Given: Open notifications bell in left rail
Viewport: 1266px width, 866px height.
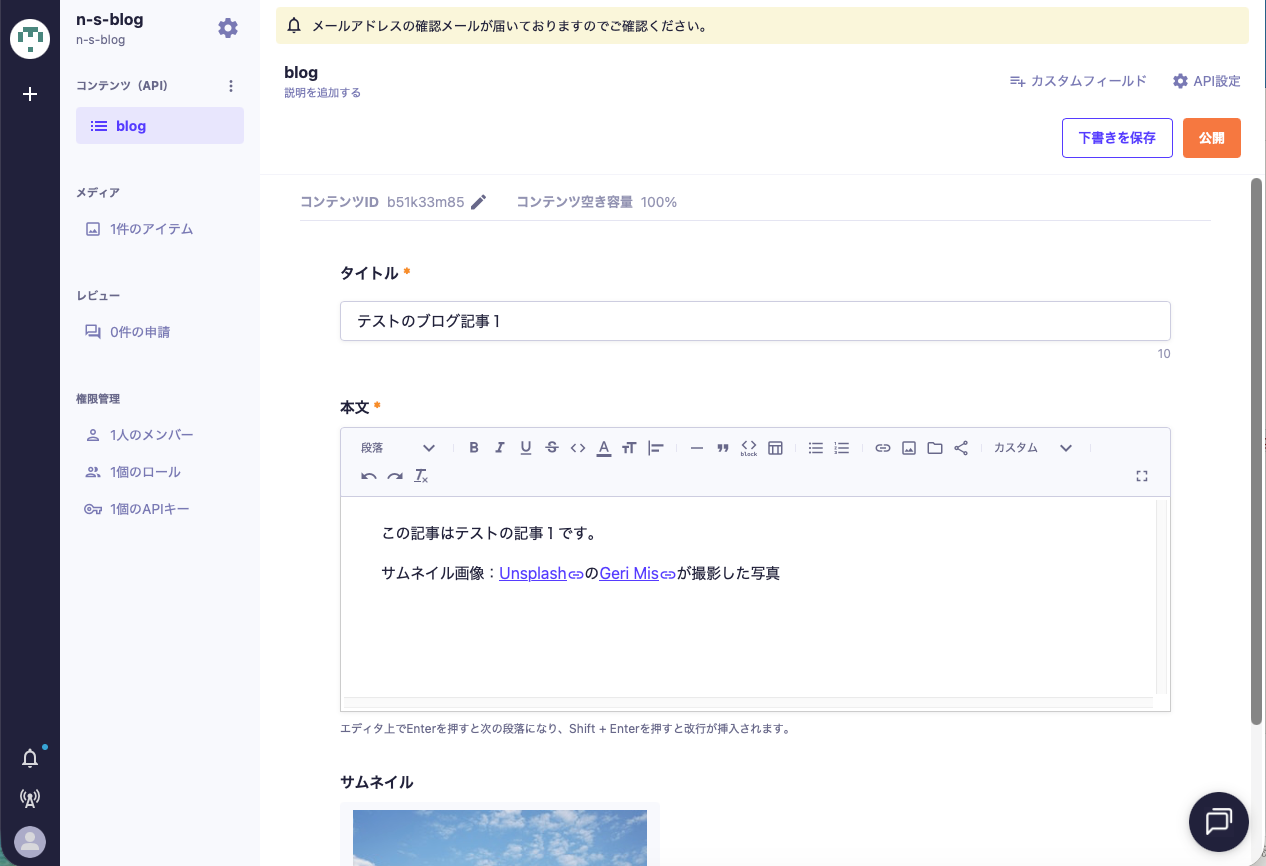Looking at the screenshot, I should (30, 759).
